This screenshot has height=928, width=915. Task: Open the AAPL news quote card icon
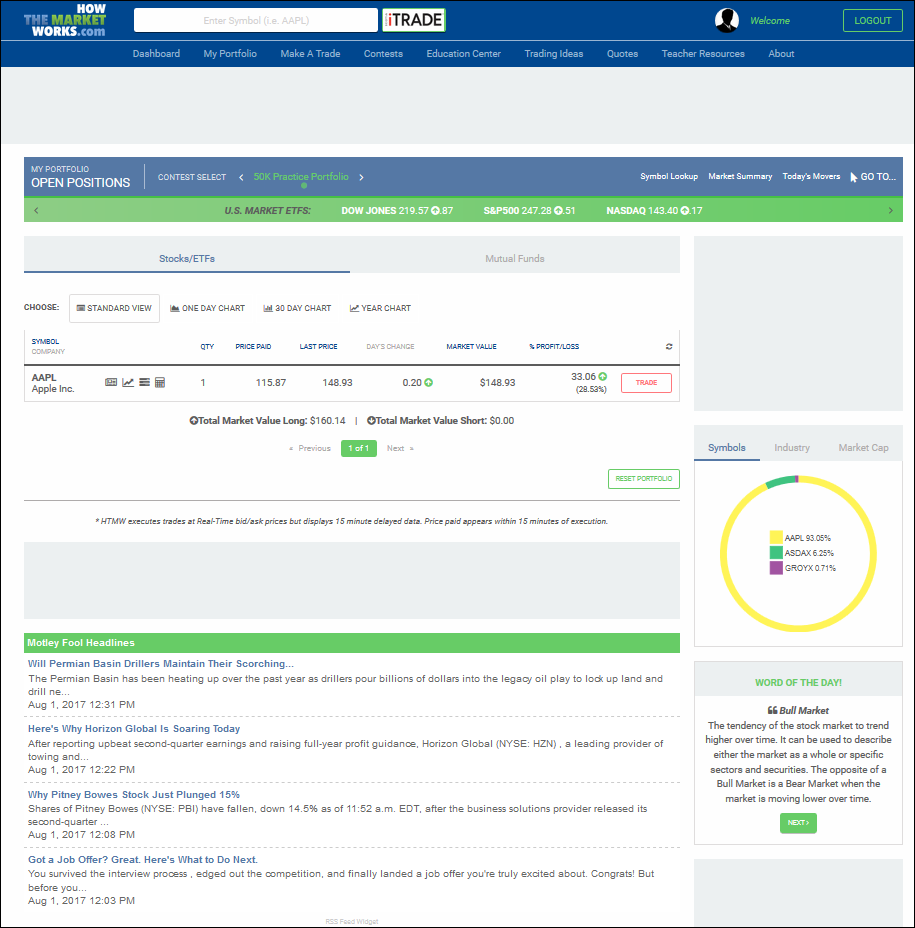tap(111, 382)
